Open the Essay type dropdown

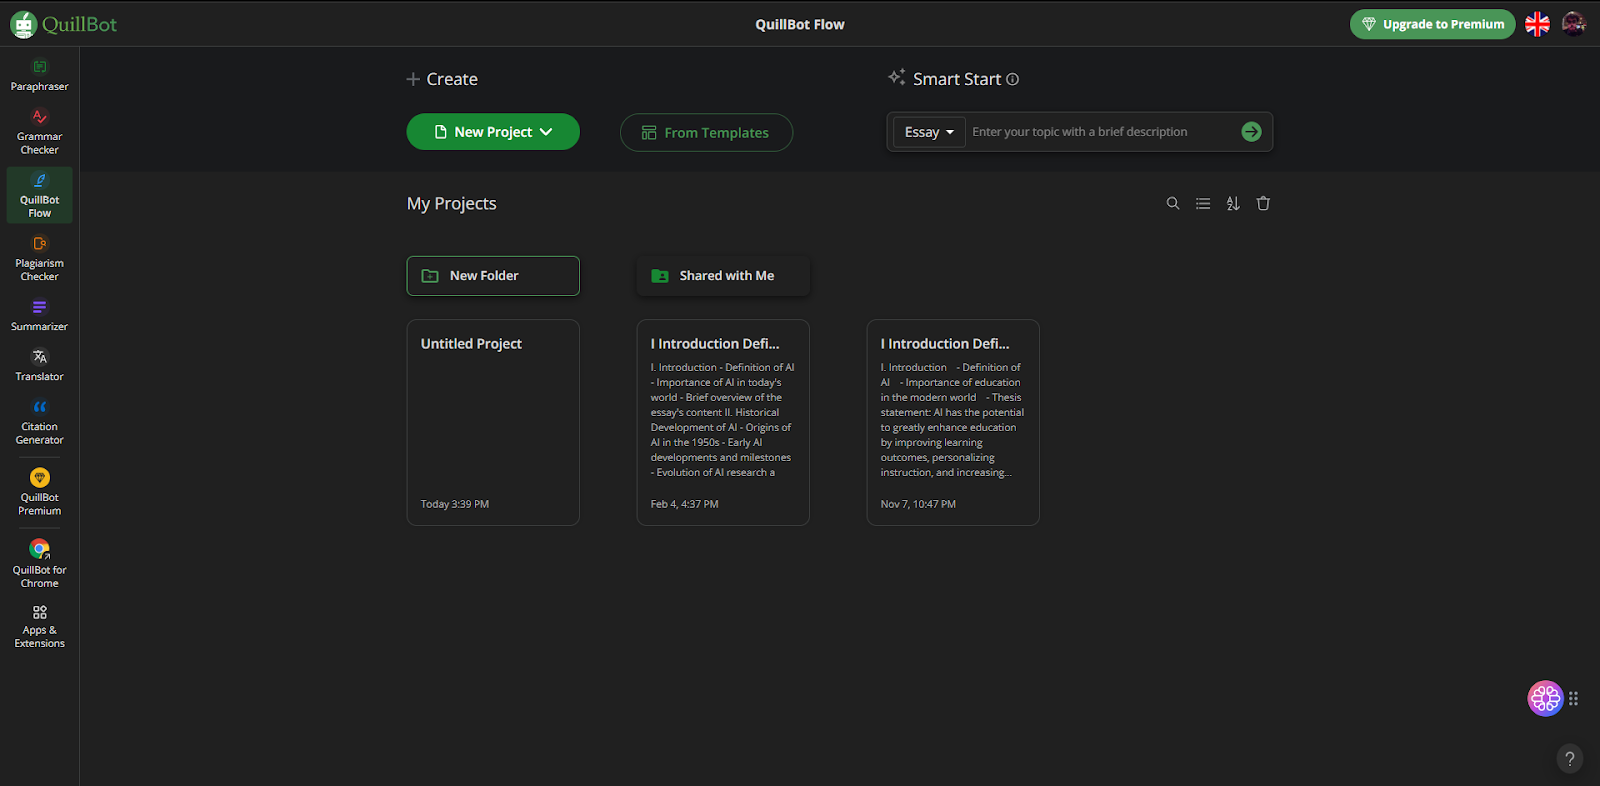click(x=929, y=132)
